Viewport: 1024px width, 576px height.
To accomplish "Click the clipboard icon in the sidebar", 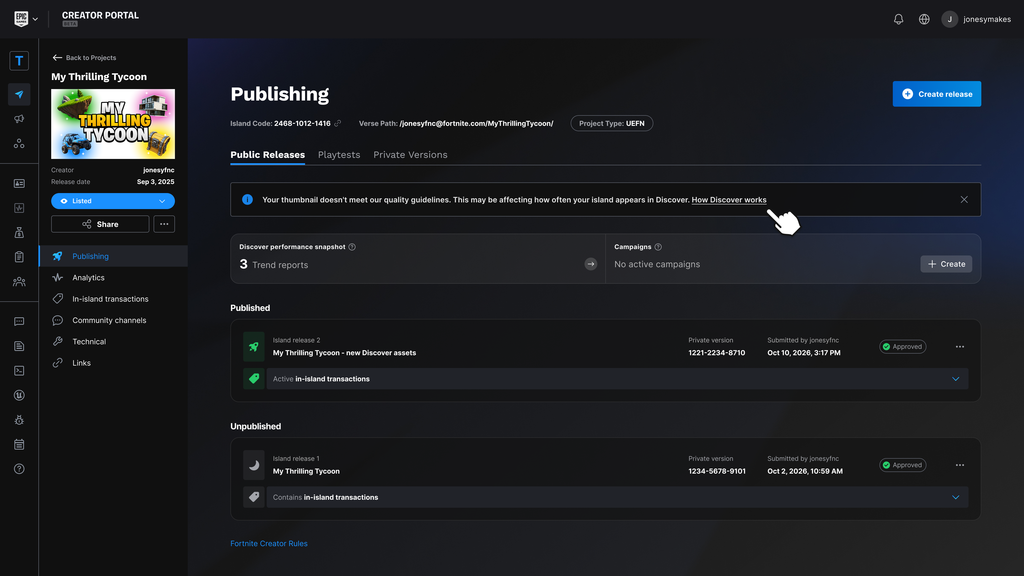I will (19, 257).
